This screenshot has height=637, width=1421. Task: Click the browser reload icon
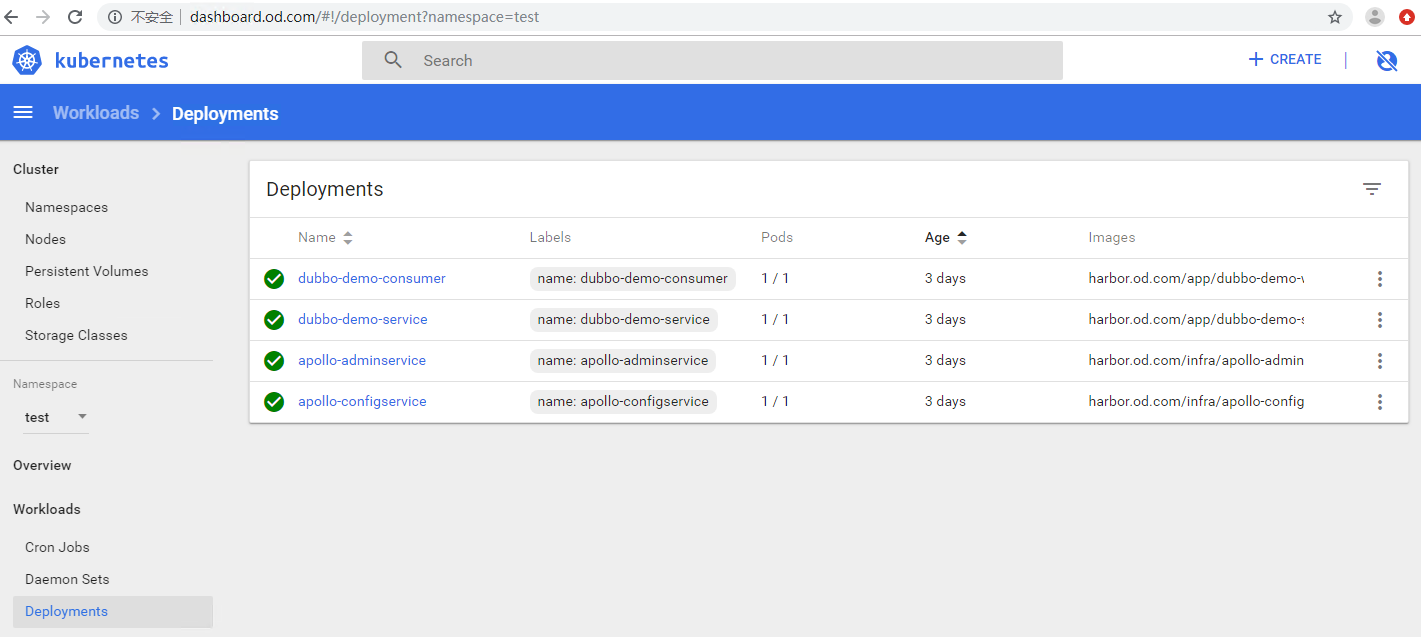coord(75,17)
